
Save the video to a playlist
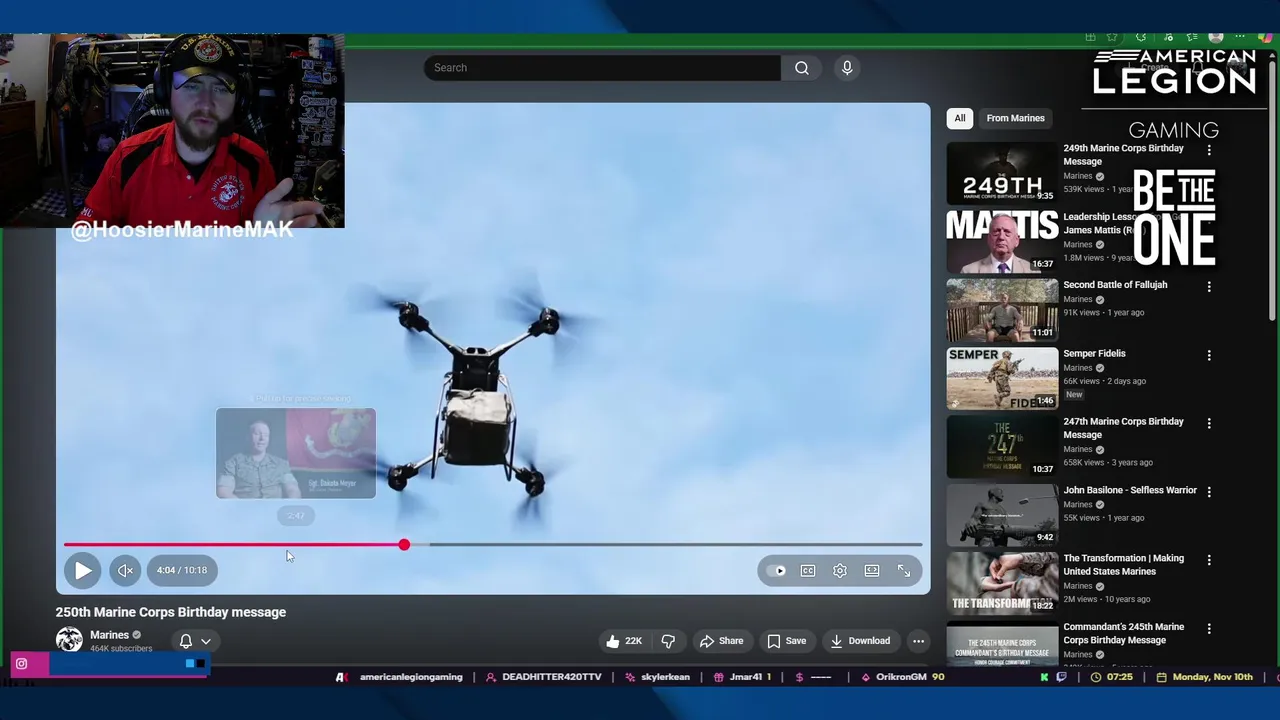coord(786,641)
